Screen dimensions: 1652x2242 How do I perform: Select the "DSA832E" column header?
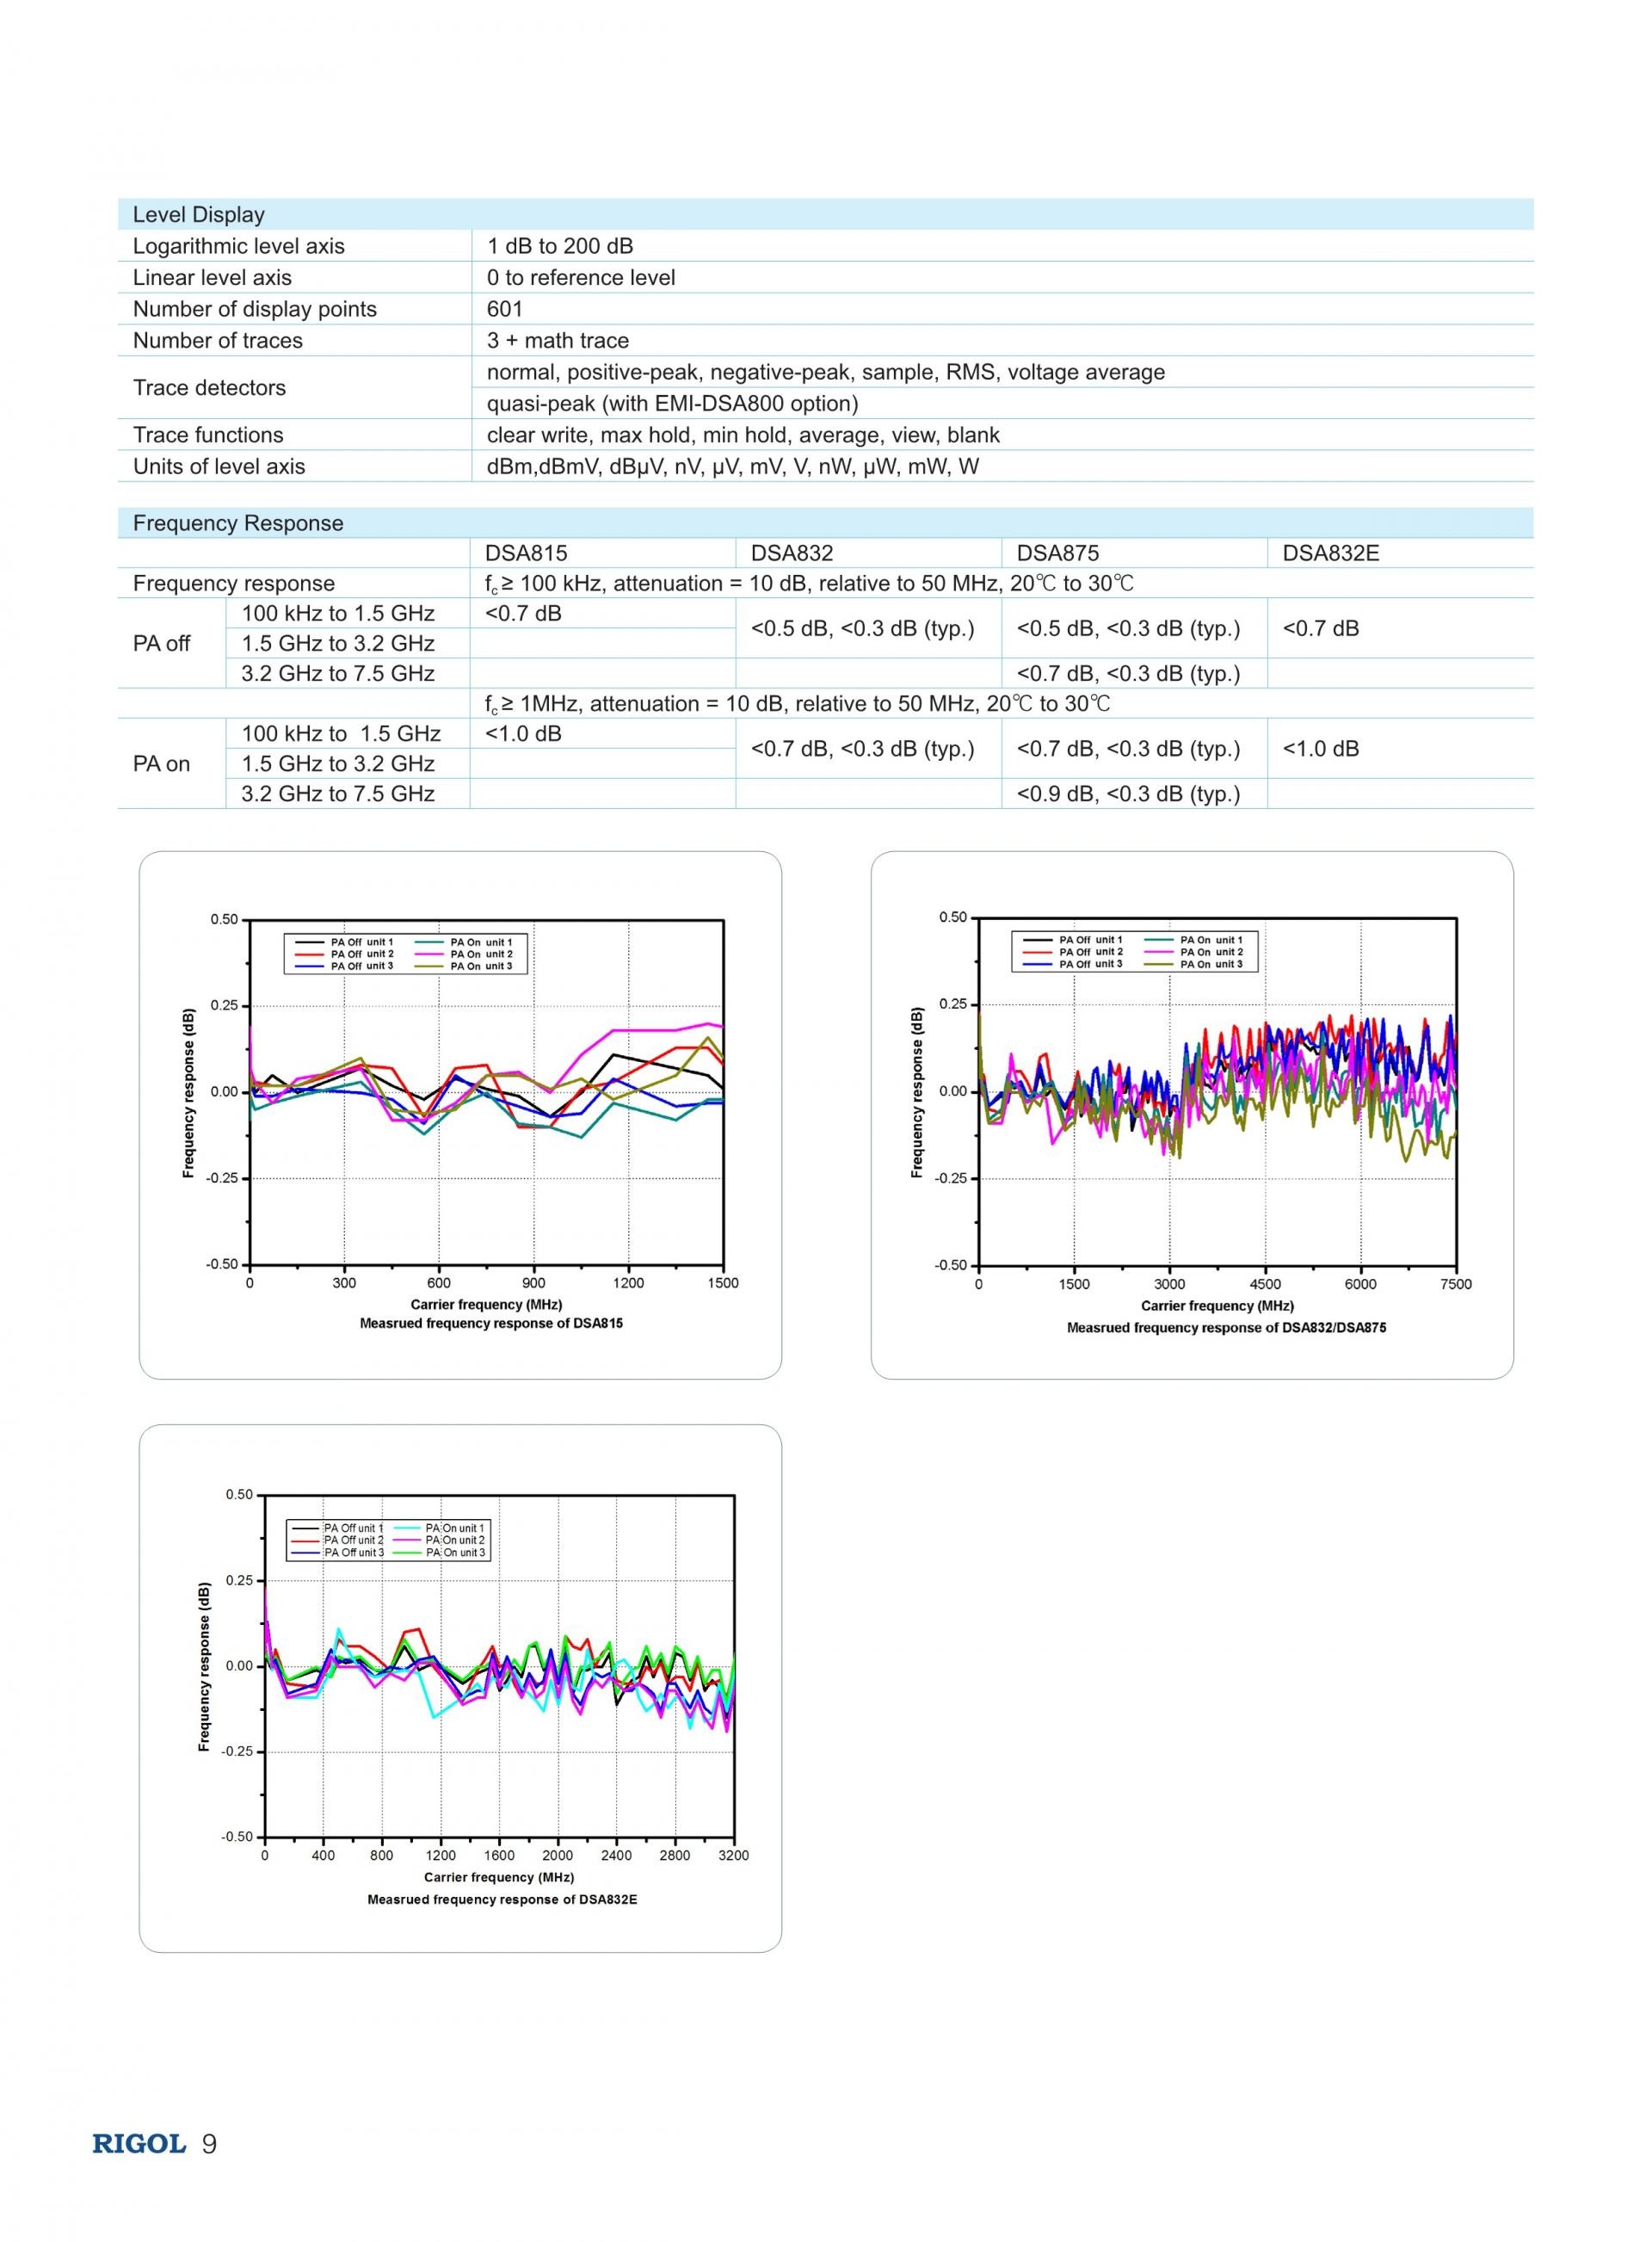(x=1331, y=554)
